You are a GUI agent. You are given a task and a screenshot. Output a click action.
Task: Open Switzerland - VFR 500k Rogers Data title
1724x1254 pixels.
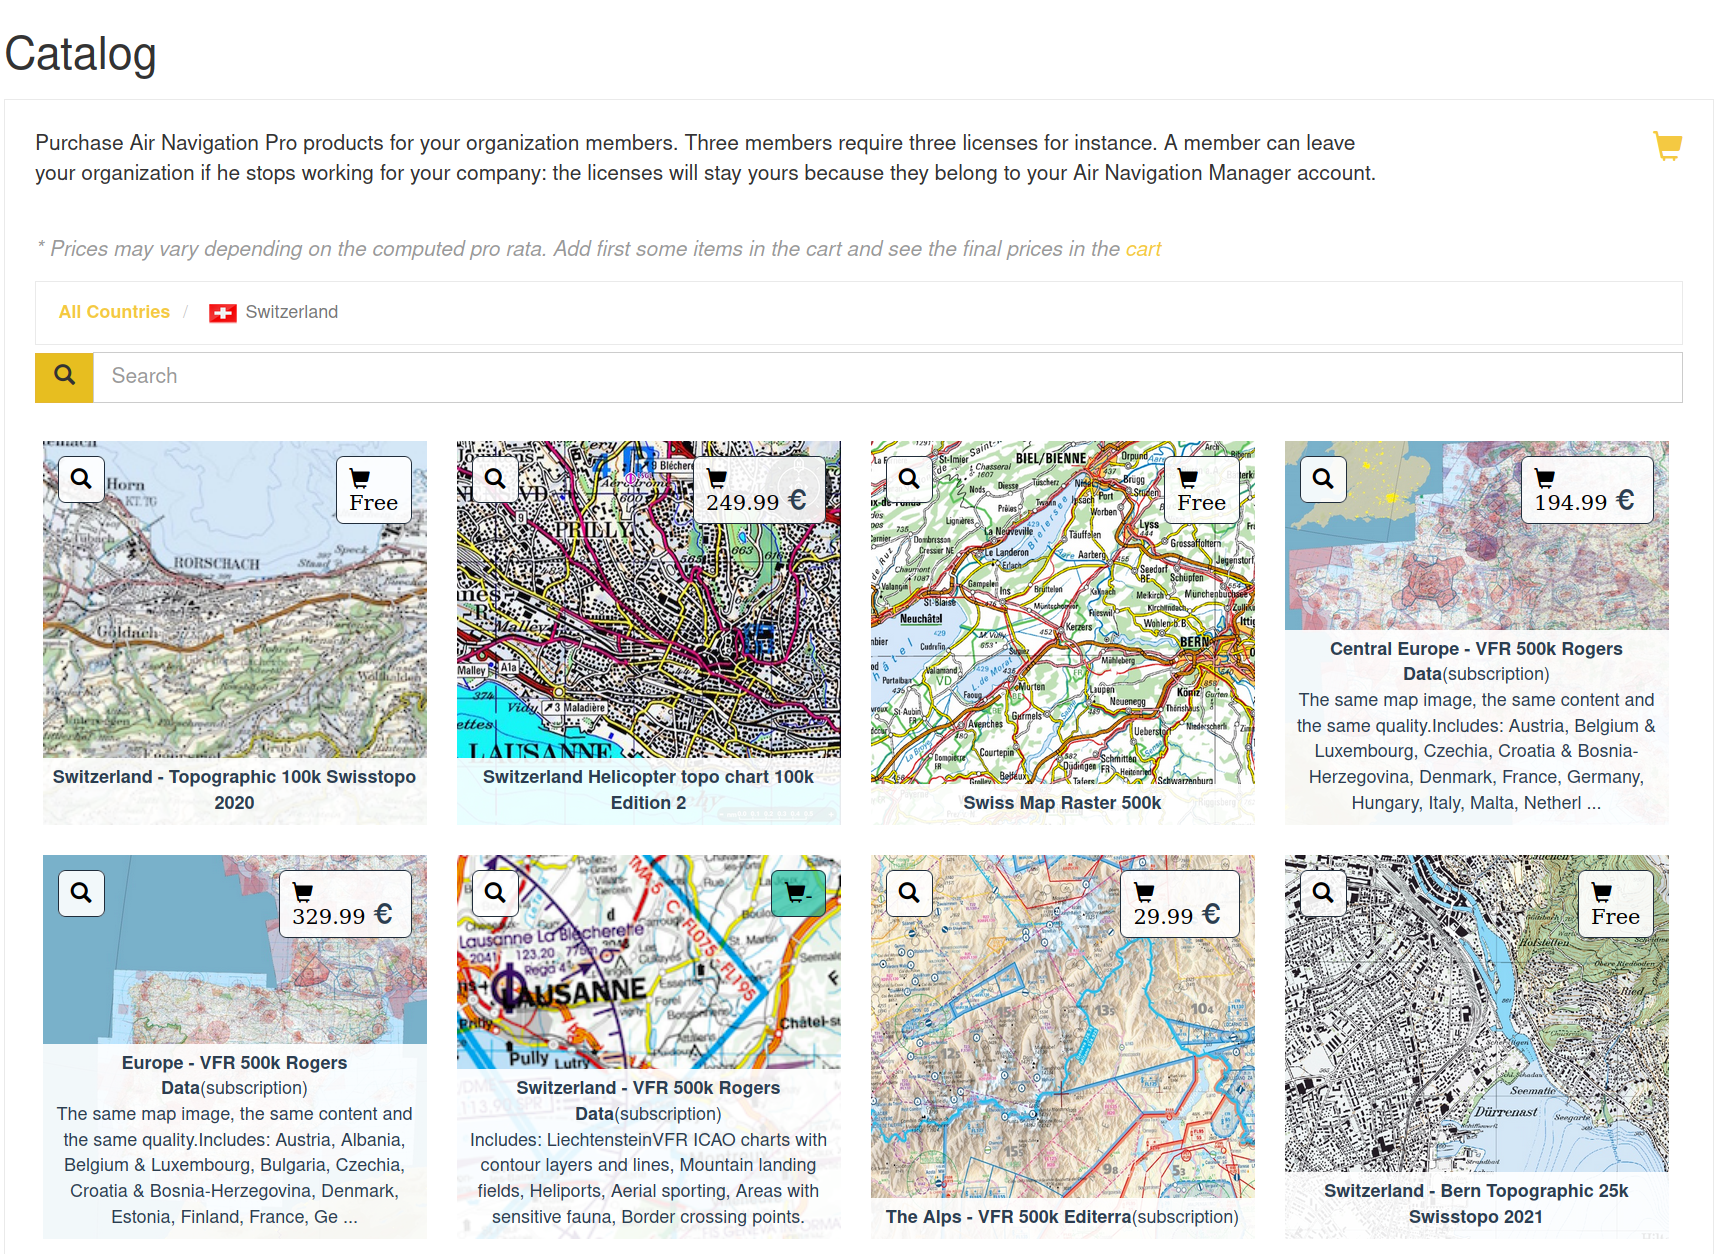click(x=648, y=1101)
